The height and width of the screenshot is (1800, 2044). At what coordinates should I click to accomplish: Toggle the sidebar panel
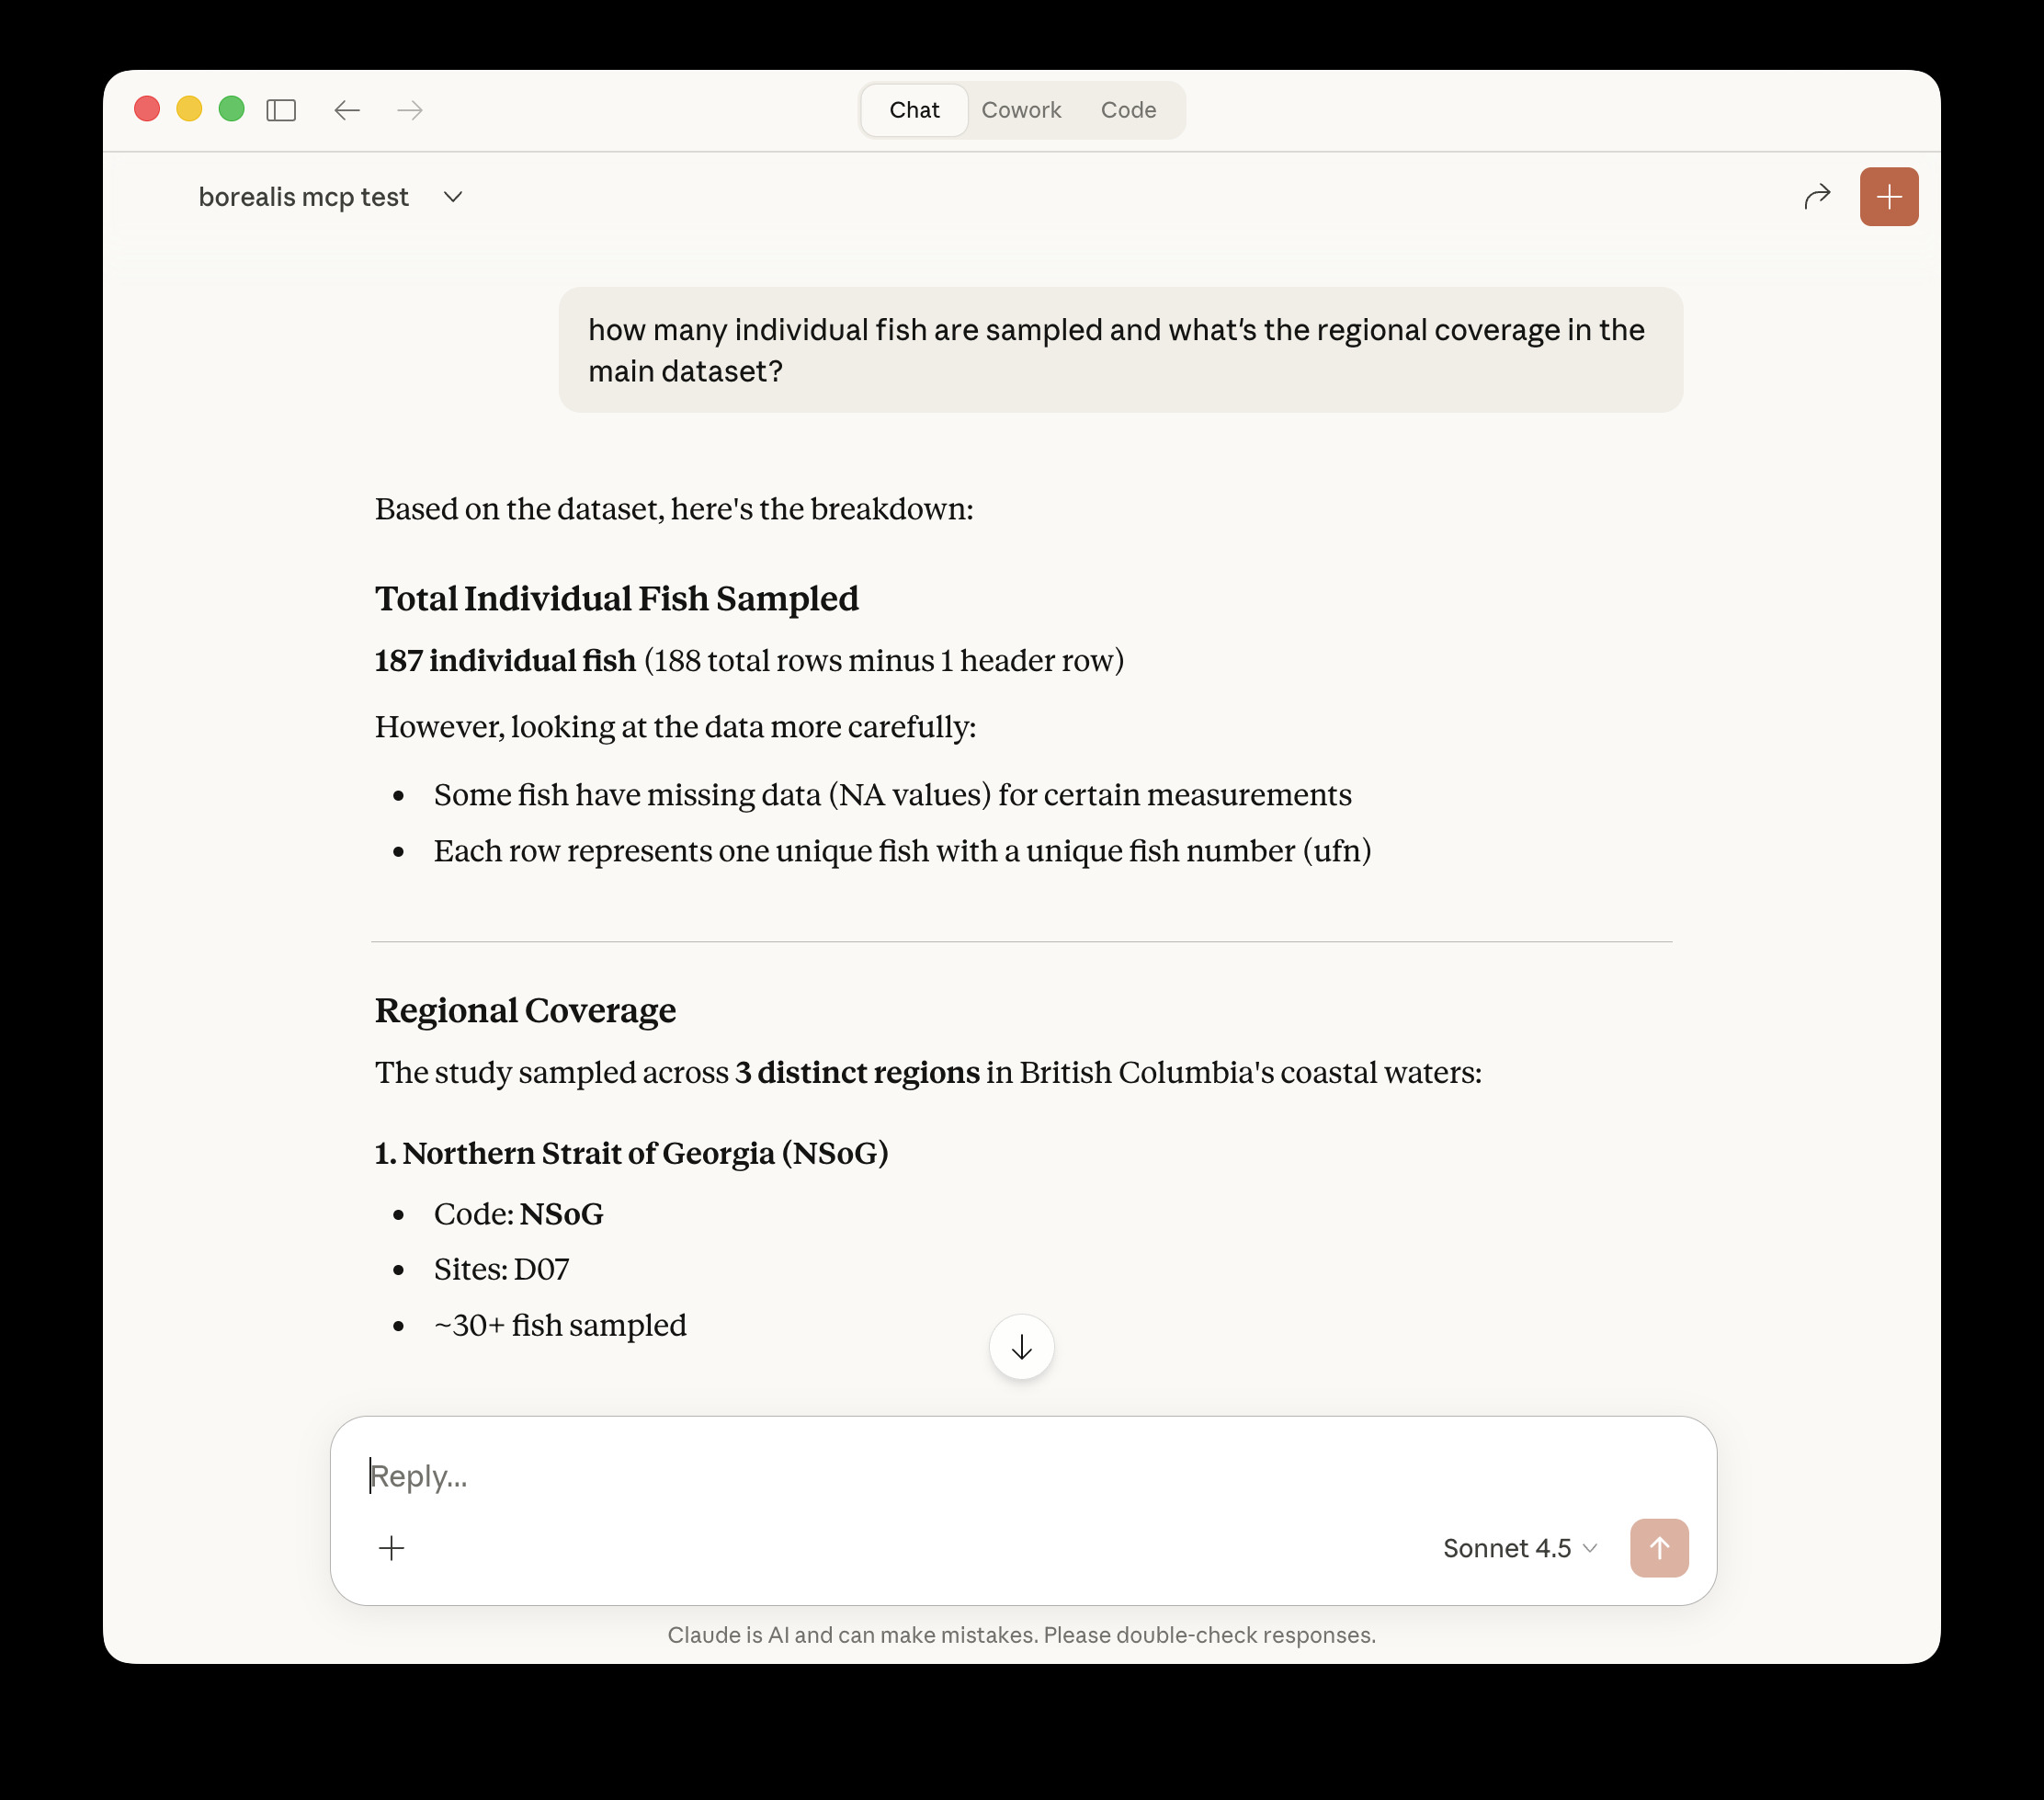tap(281, 110)
